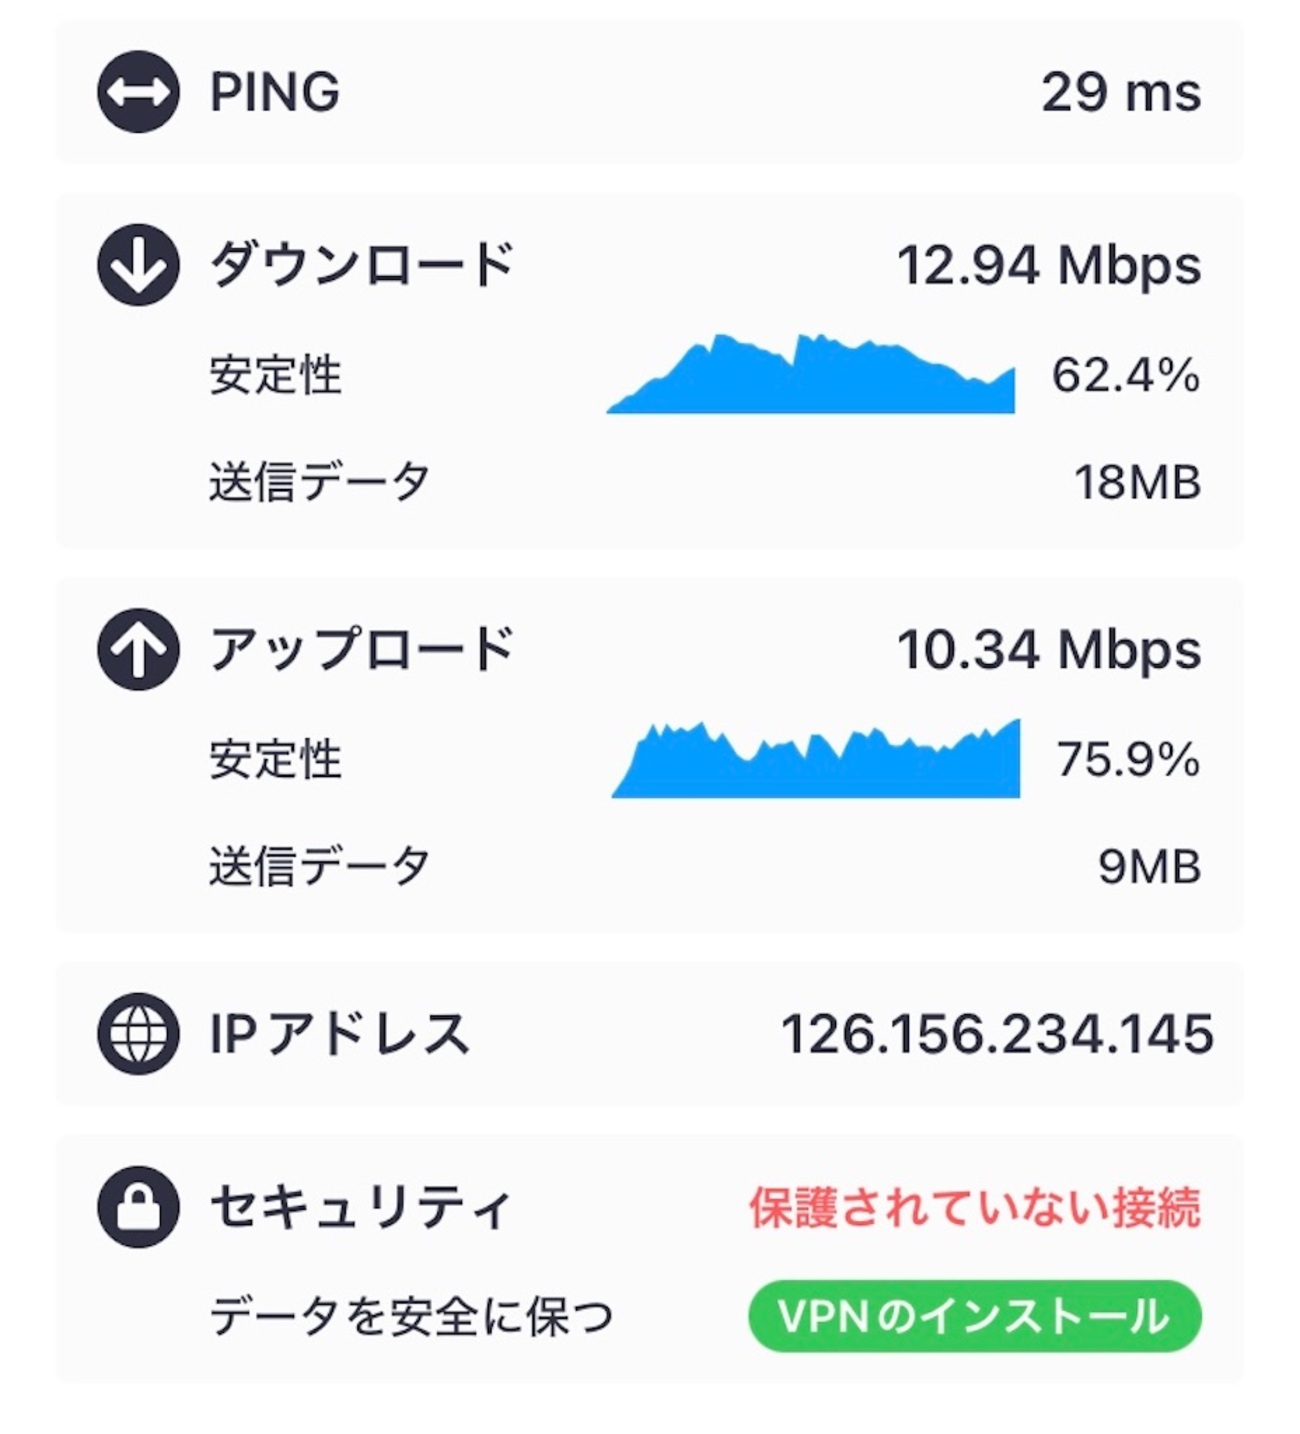1300x1434 pixels.
Task: Click the アップロード heading label
Action: pyautogui.click(x=362, y=650)
